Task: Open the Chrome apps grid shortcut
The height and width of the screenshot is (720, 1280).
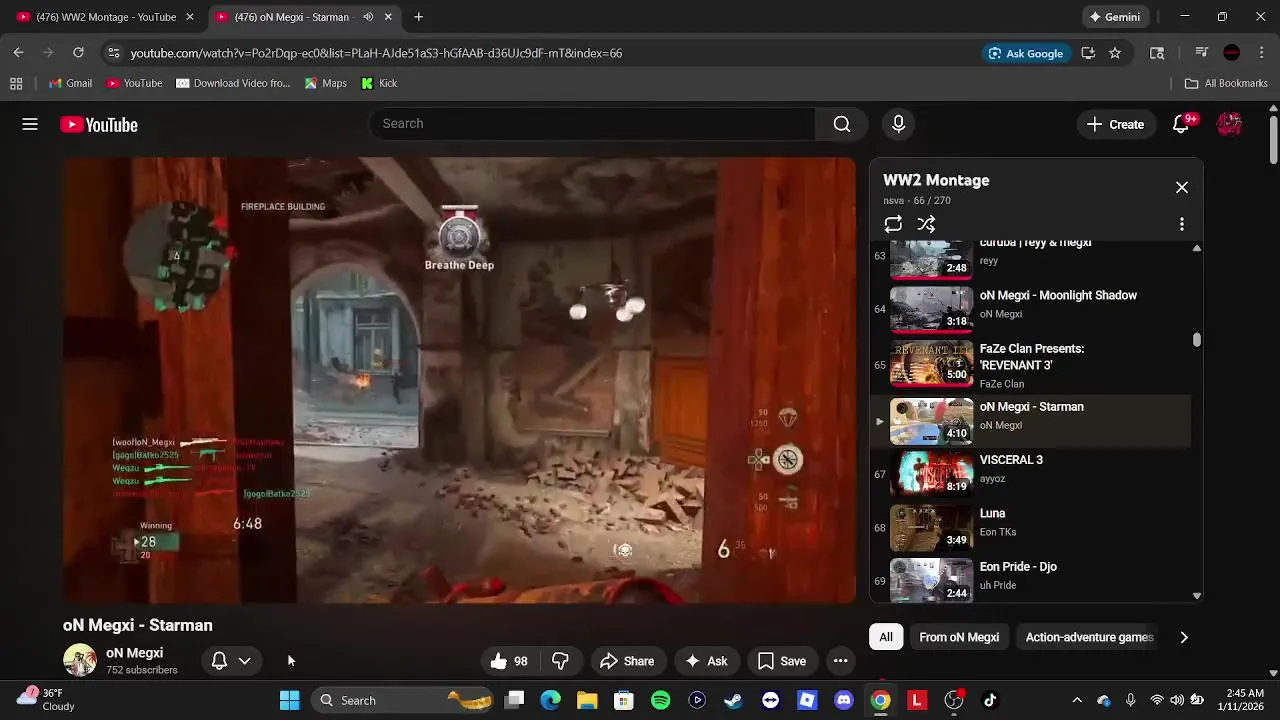Action: pos(16,83)
